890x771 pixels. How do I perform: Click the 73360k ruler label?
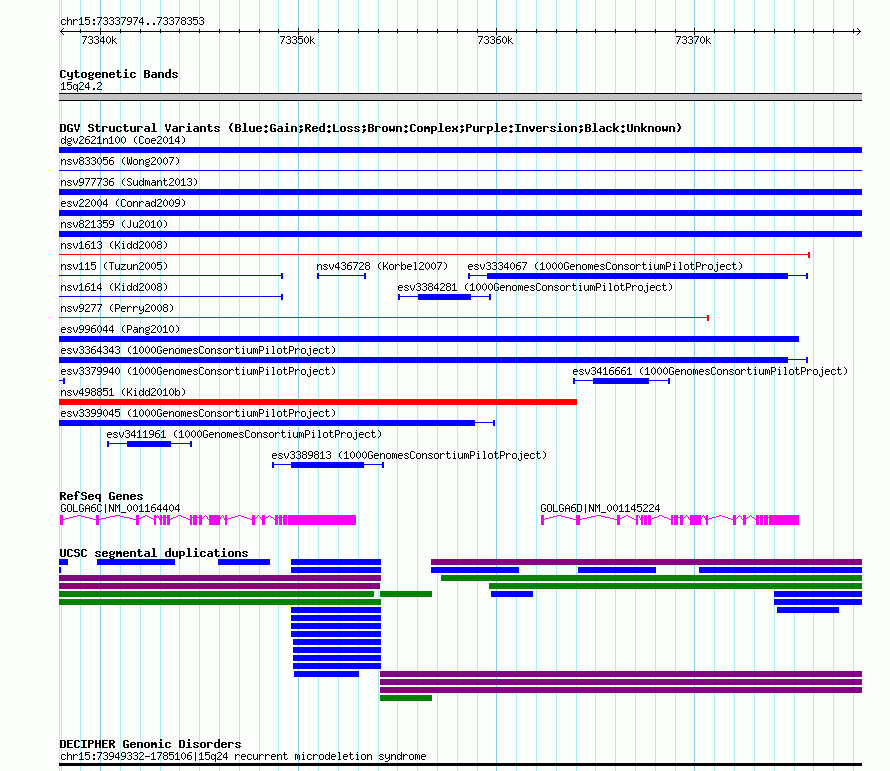pos(495,40)
